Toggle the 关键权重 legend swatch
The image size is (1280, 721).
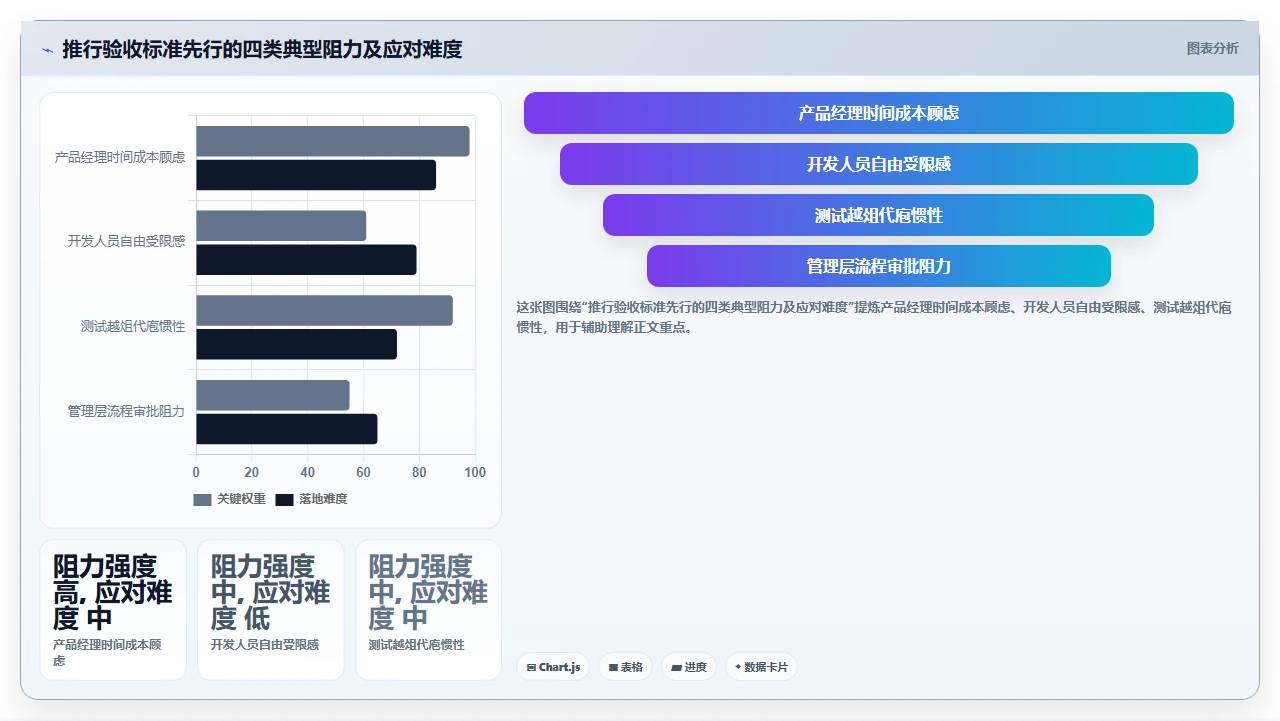pyautogui.click(x=203, y=499)
